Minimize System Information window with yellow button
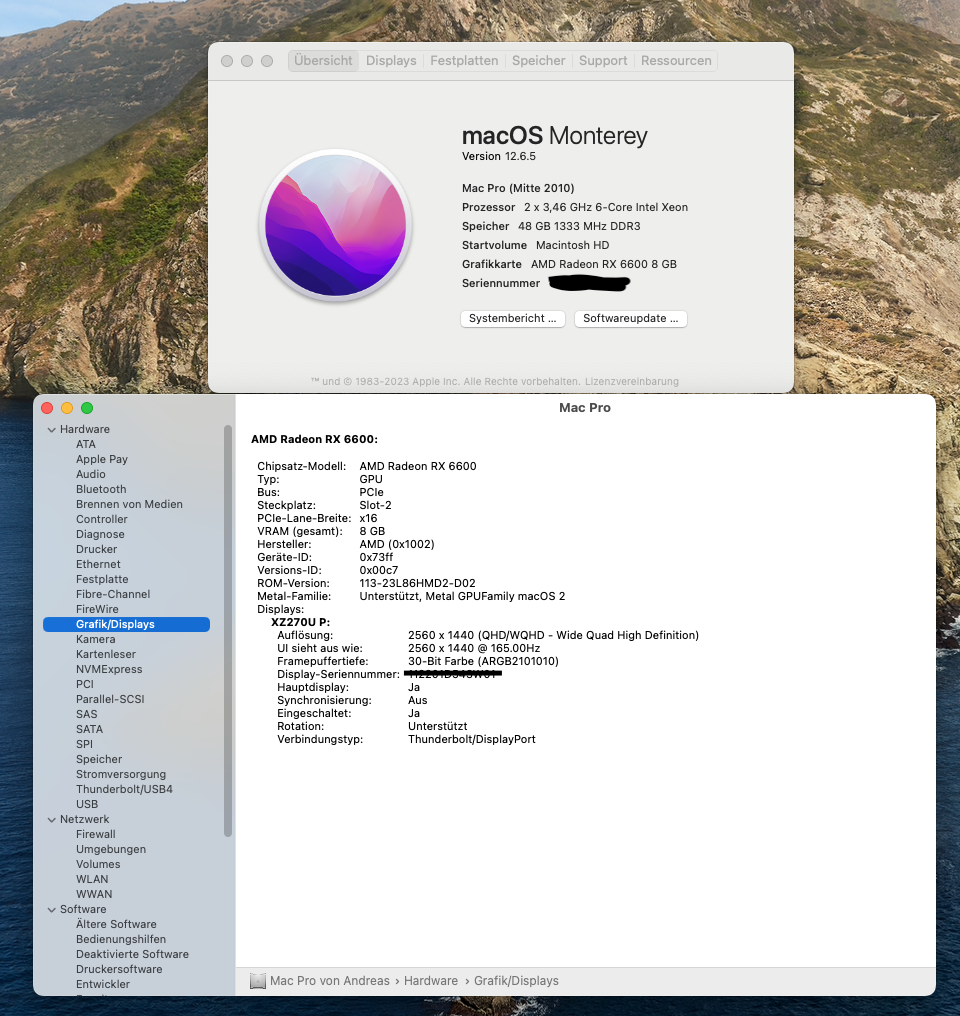This screenshot has width=960, height=1016. click(67, 408)
